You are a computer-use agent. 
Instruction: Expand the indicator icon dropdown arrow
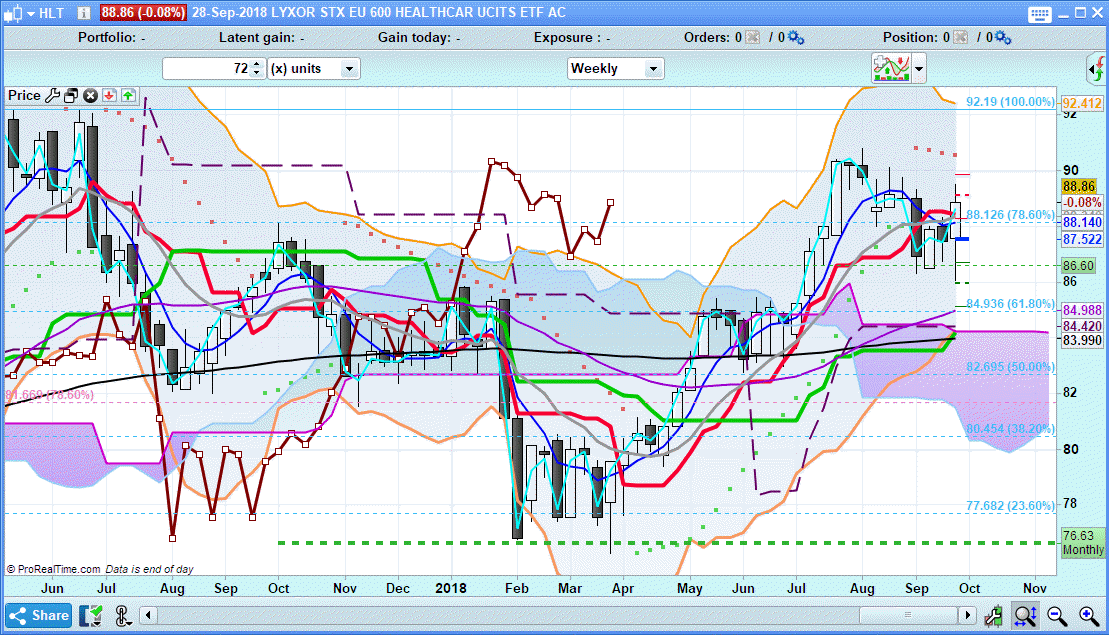coord(919,69)
